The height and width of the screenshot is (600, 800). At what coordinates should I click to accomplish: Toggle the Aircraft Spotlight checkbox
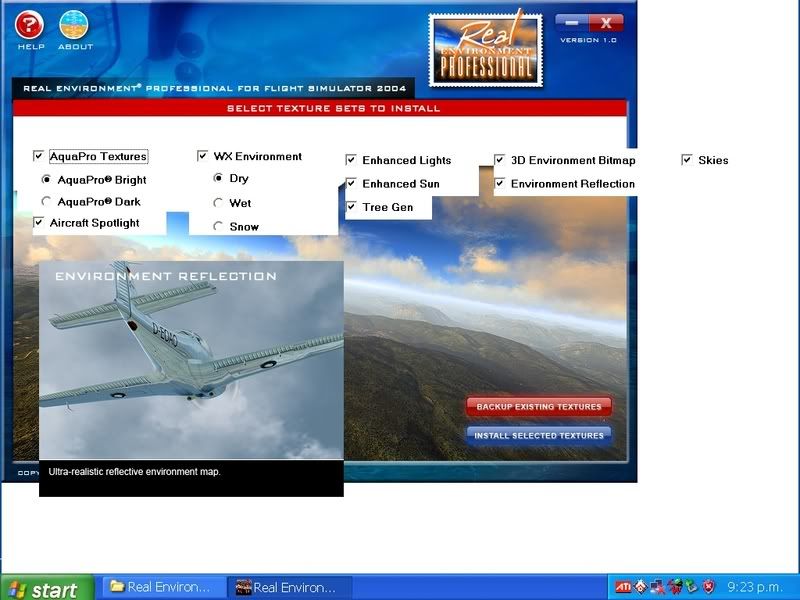pos(39,222)
